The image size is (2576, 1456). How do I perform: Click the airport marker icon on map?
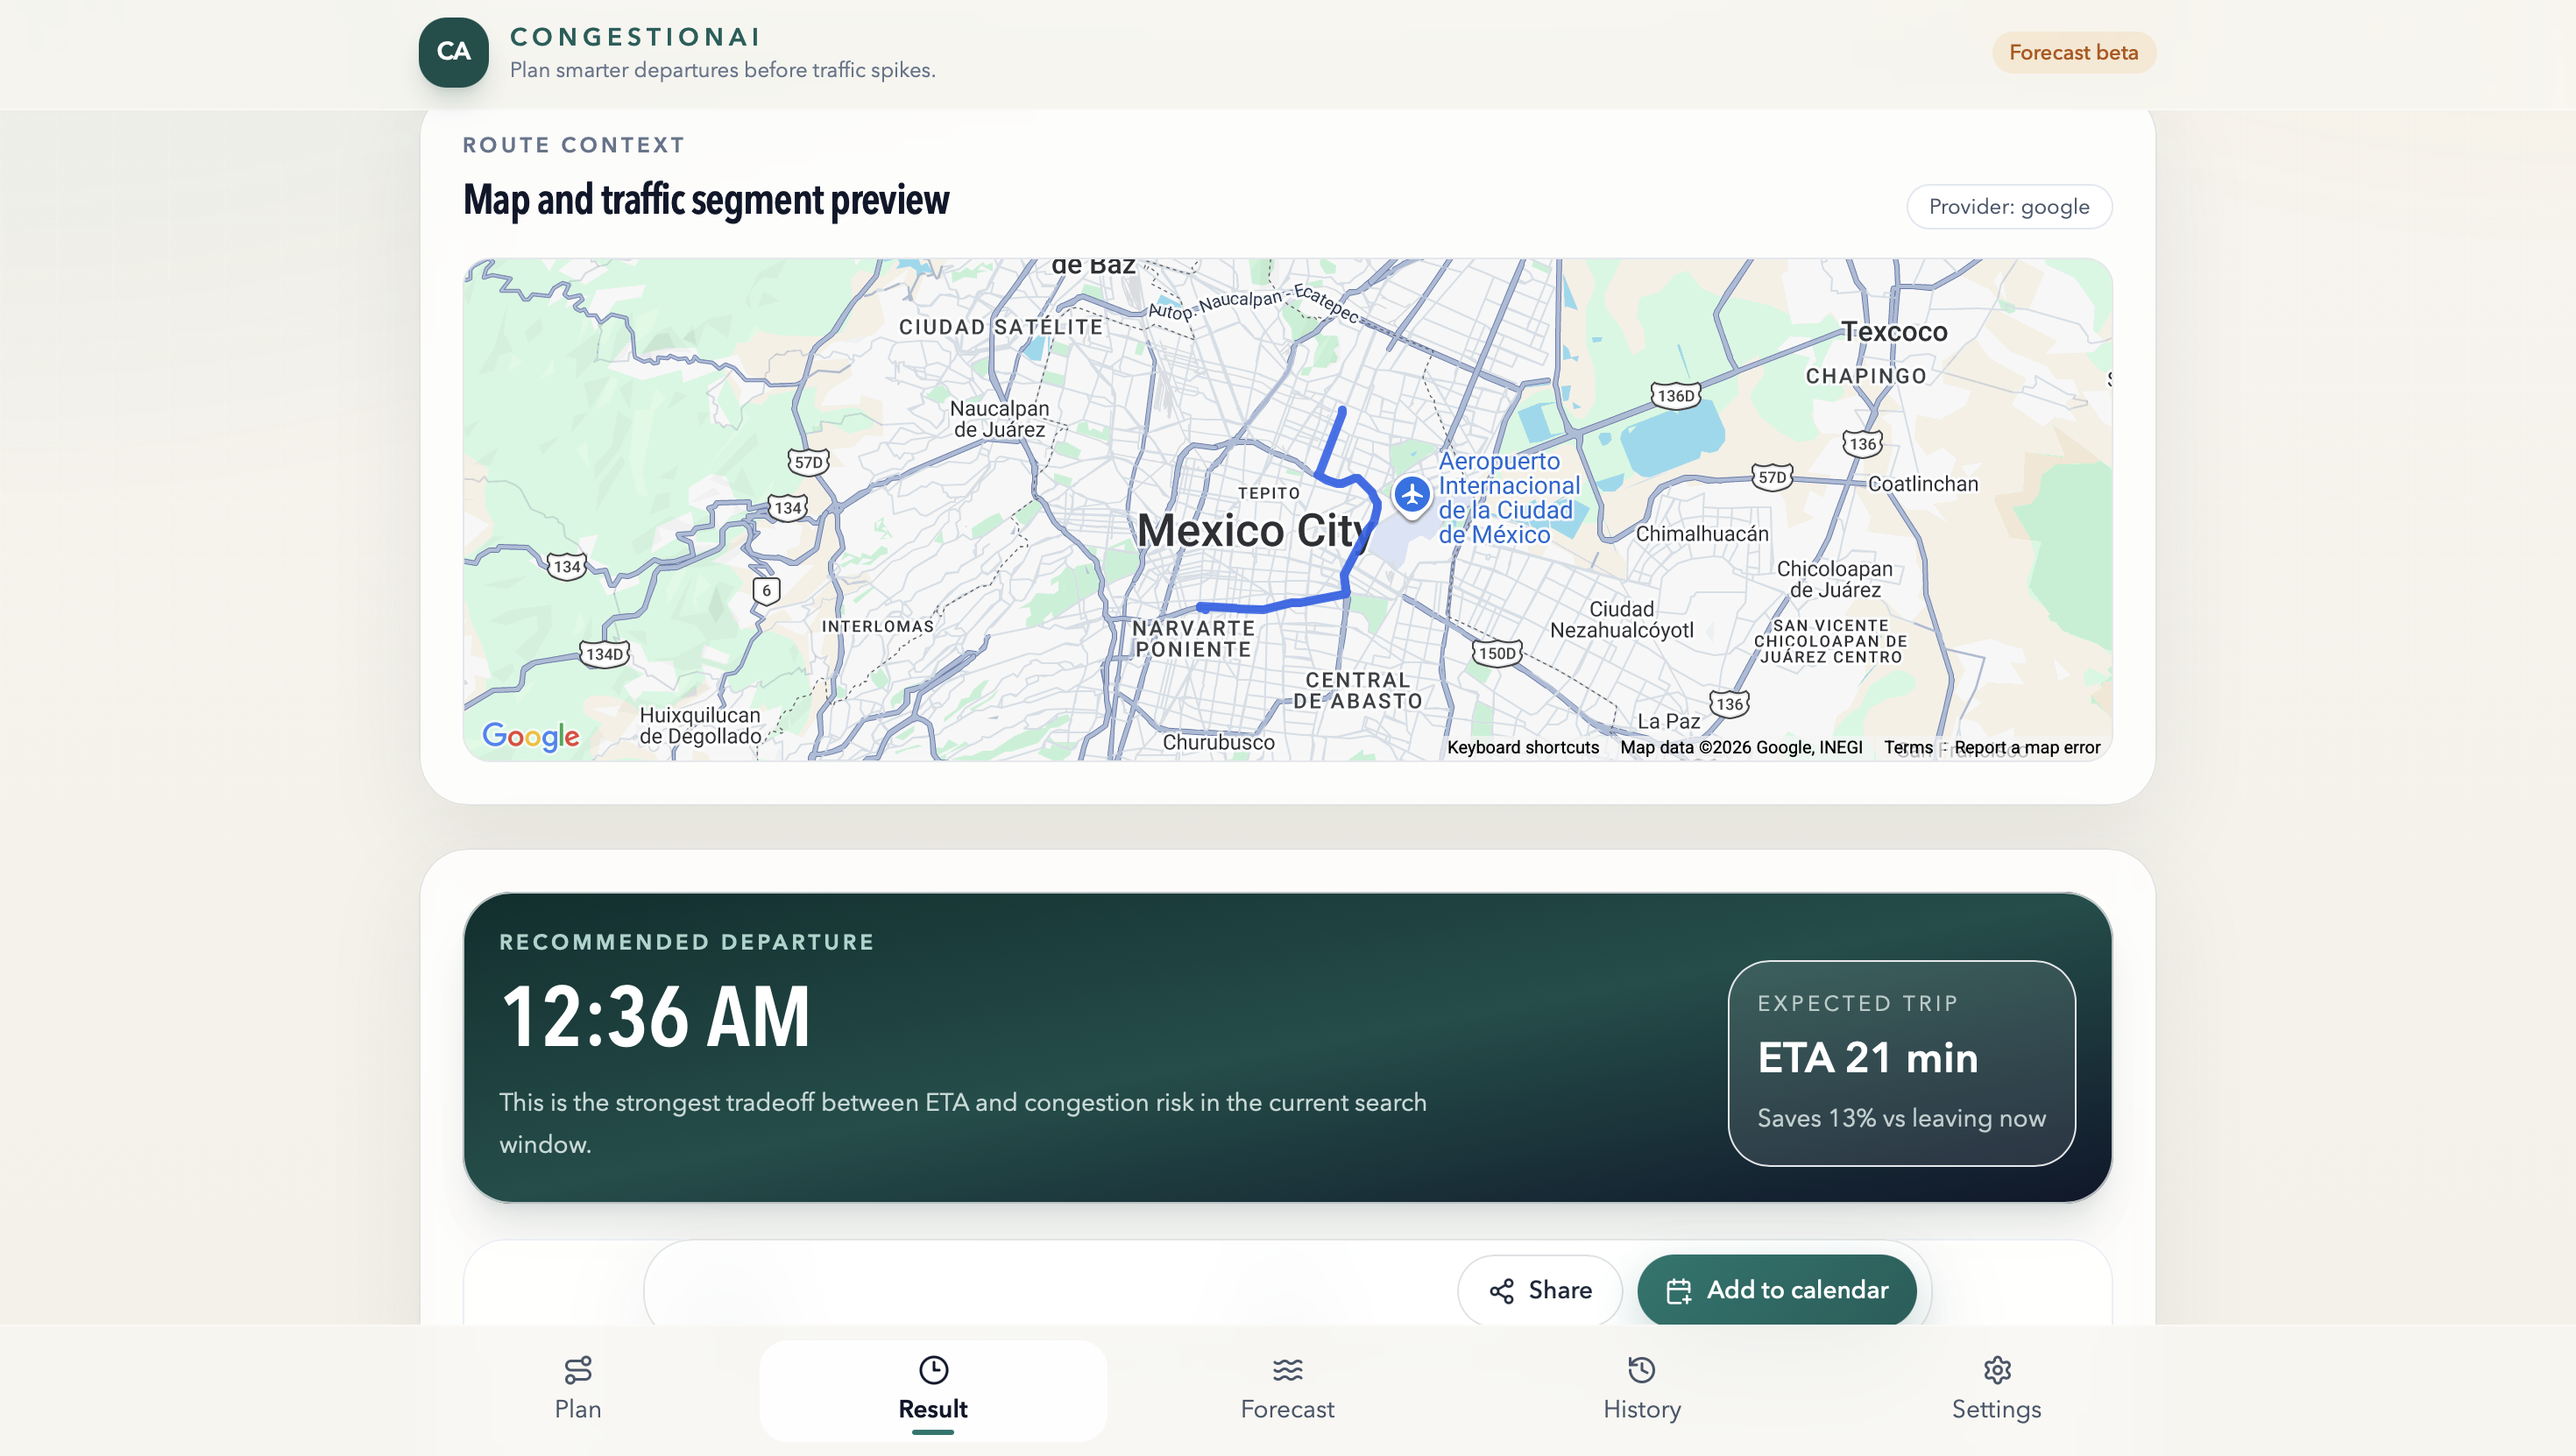coord(1412,495)
